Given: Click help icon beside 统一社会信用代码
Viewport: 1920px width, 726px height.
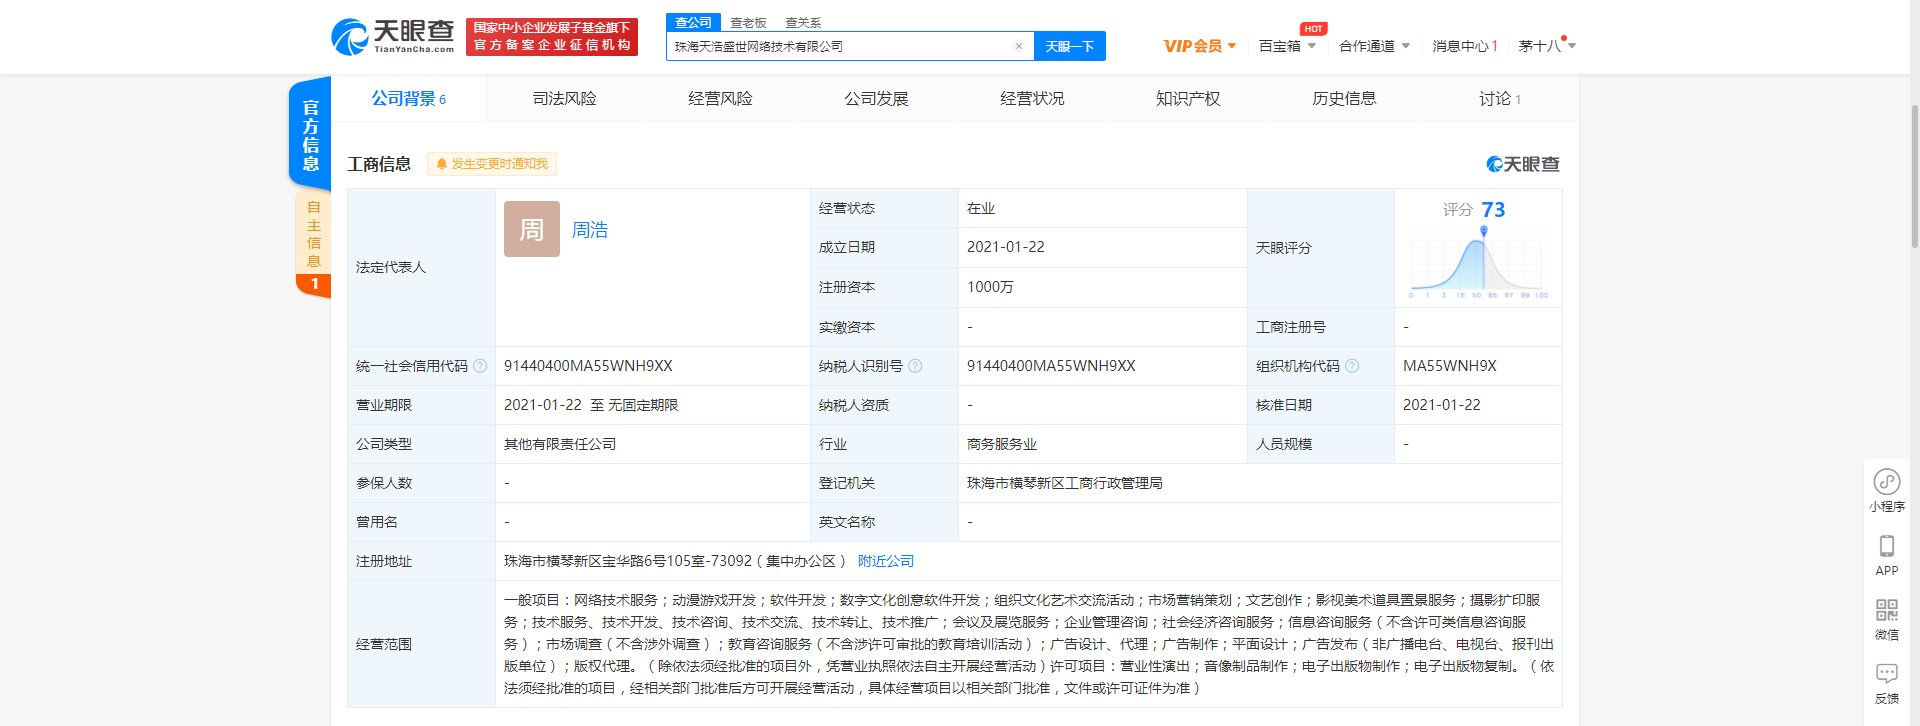Looking at the screenshot, I should click(480, 366).
